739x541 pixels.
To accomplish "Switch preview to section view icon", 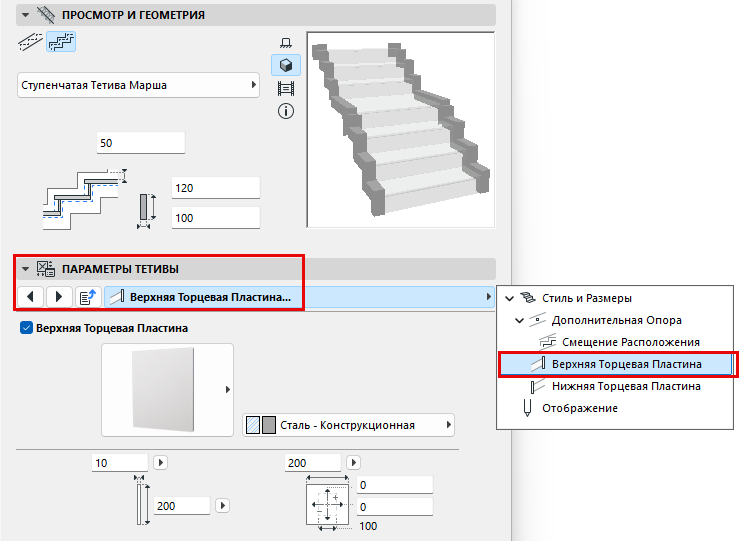I will click(x=286, y=88).
